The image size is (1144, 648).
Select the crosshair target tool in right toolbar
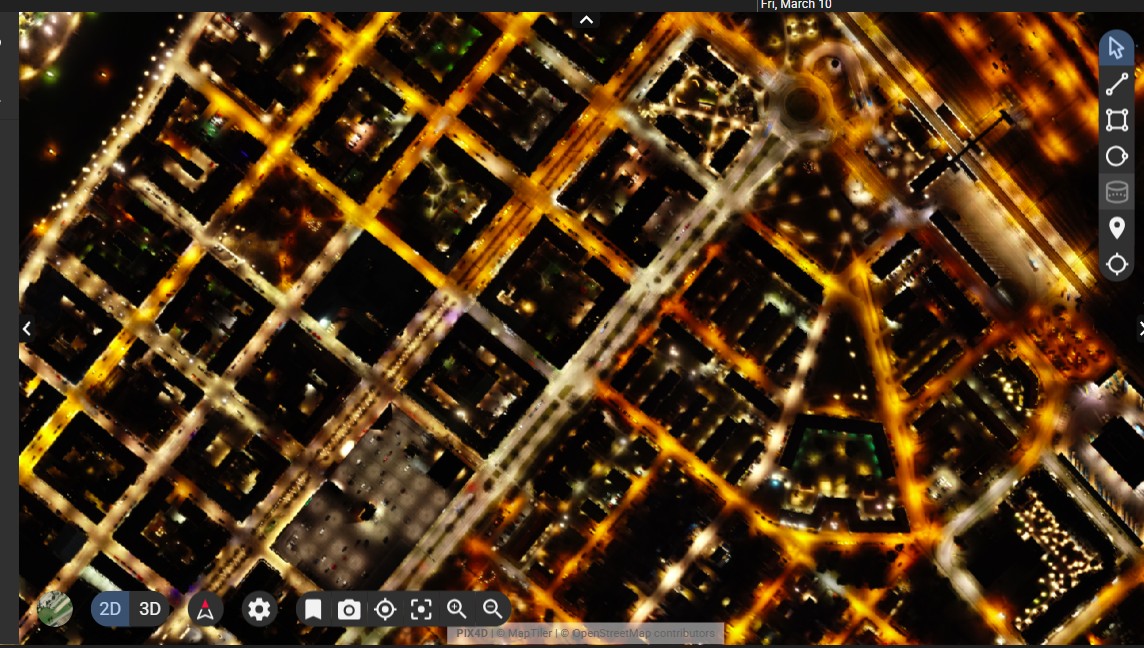coord(1116,265)
